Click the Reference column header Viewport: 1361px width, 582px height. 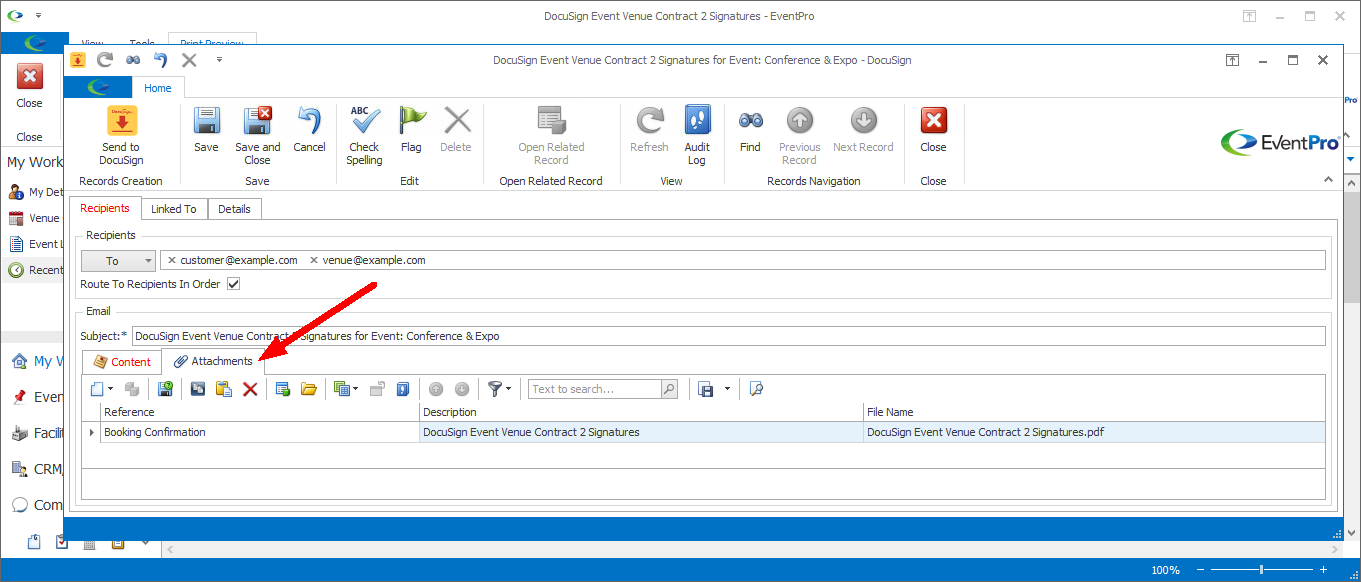pyautogui.click(x=260, y=412)
